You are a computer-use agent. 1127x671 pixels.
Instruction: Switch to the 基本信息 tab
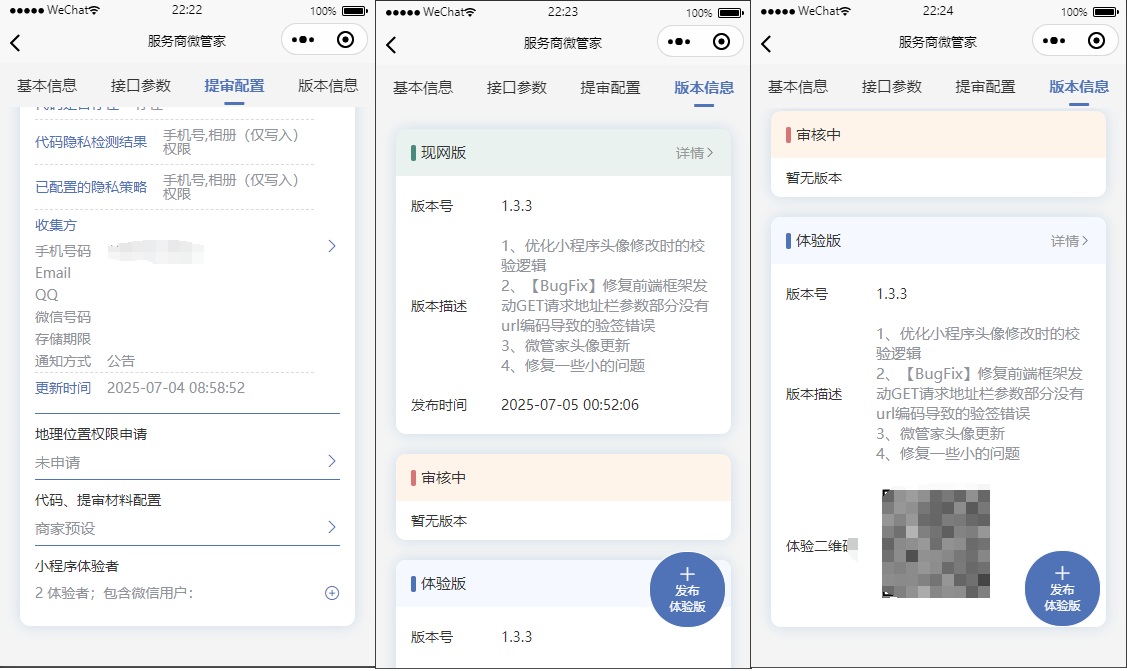click(x=46, y=86)
